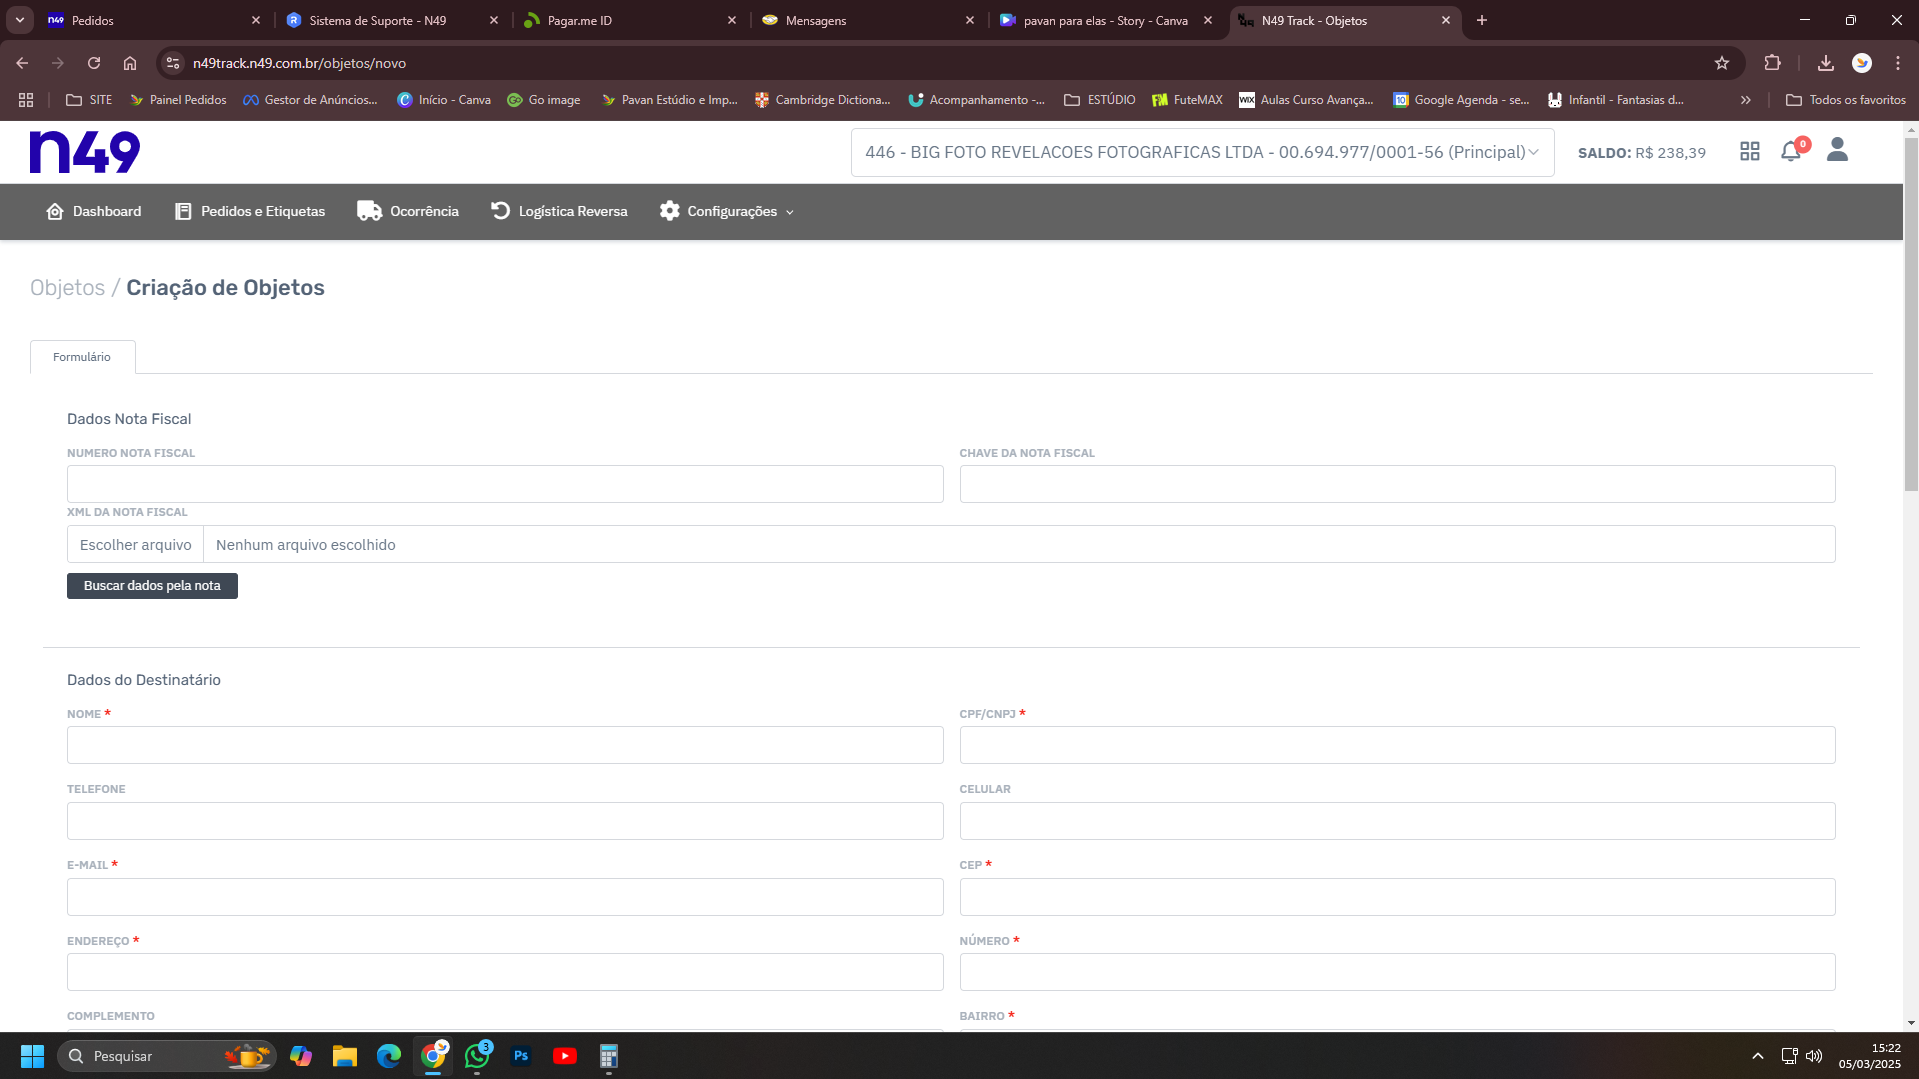
Task: Go to Pedidos e Etiquetas
Action: [250, 211]
